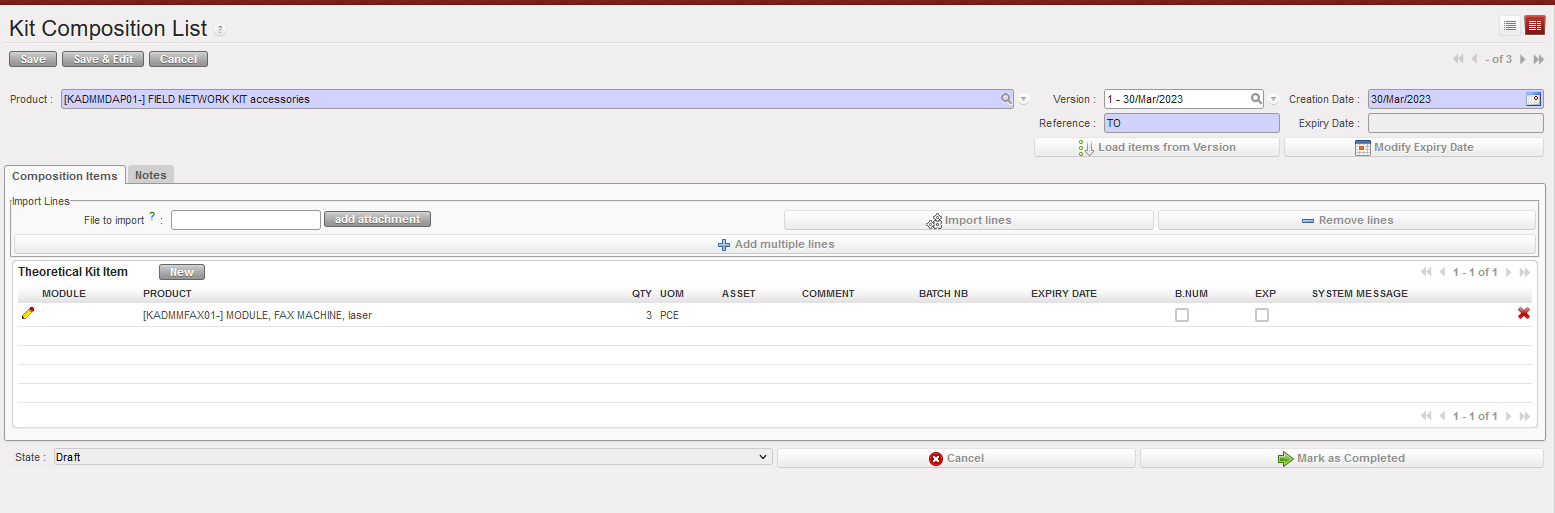Open the State dropdown showing Draft
This screenshot has width=1555, height=513.
[412, 457]
